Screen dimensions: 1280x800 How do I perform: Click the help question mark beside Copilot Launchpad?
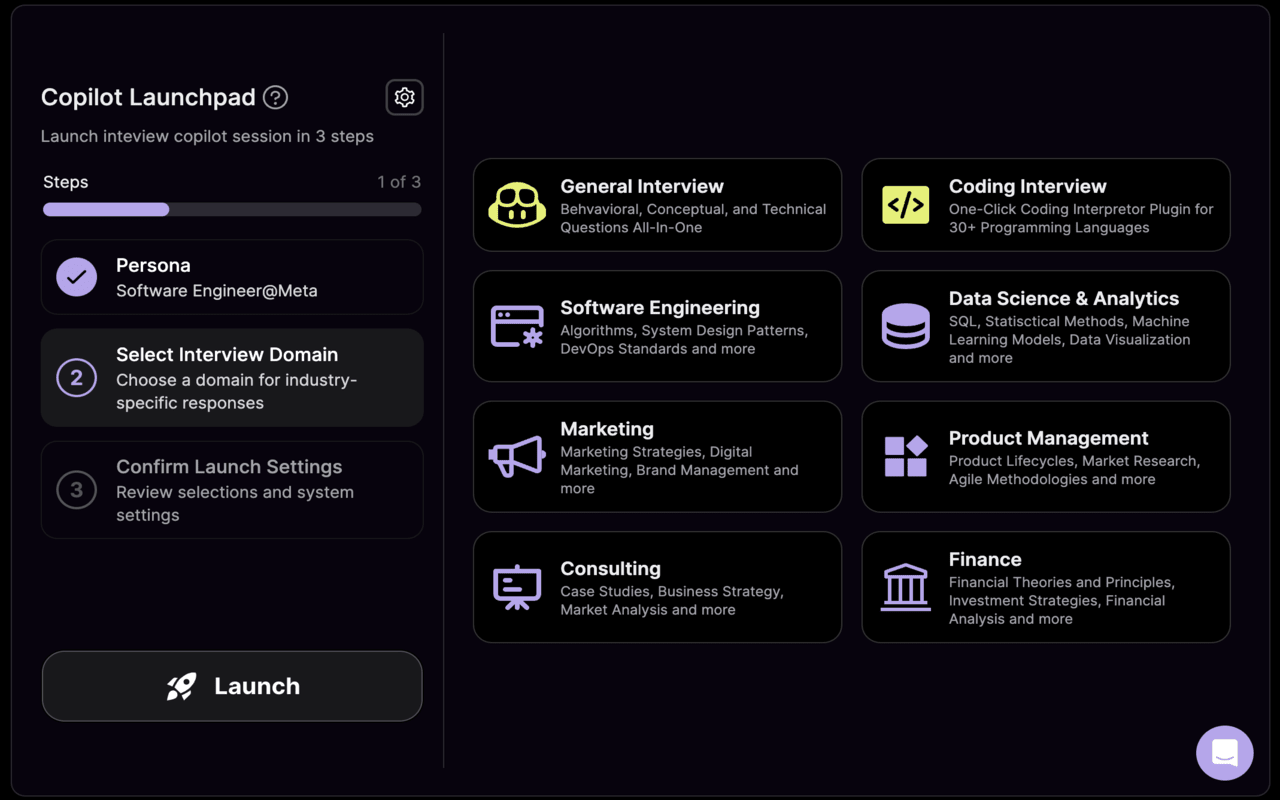pyautogui.click(x=275, y=97)
